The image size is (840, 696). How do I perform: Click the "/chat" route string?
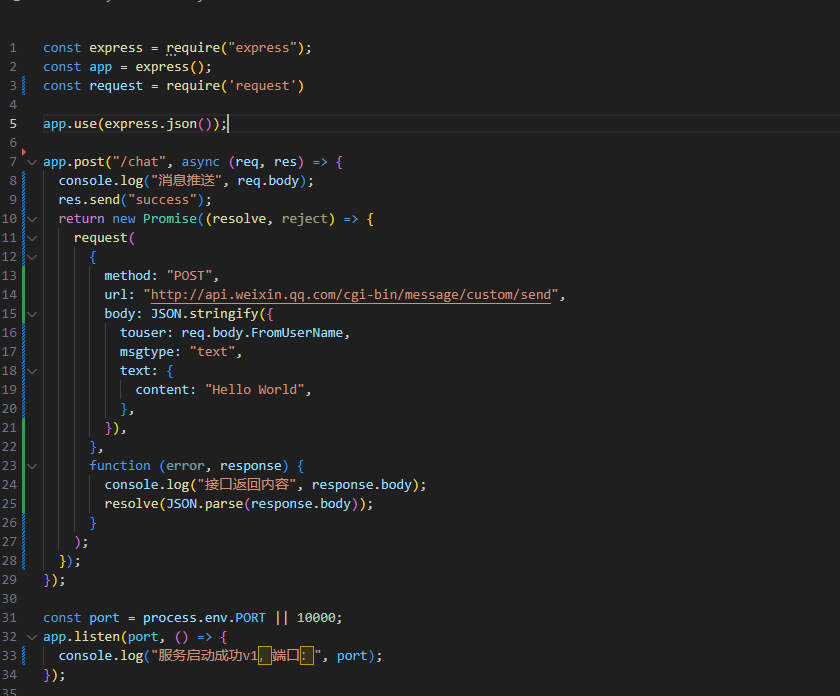point(139,162)
